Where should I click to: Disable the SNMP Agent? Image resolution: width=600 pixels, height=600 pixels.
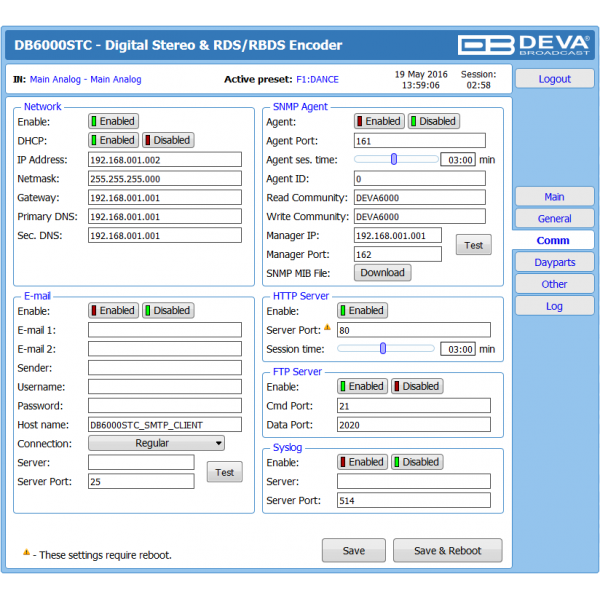[434, 121]
